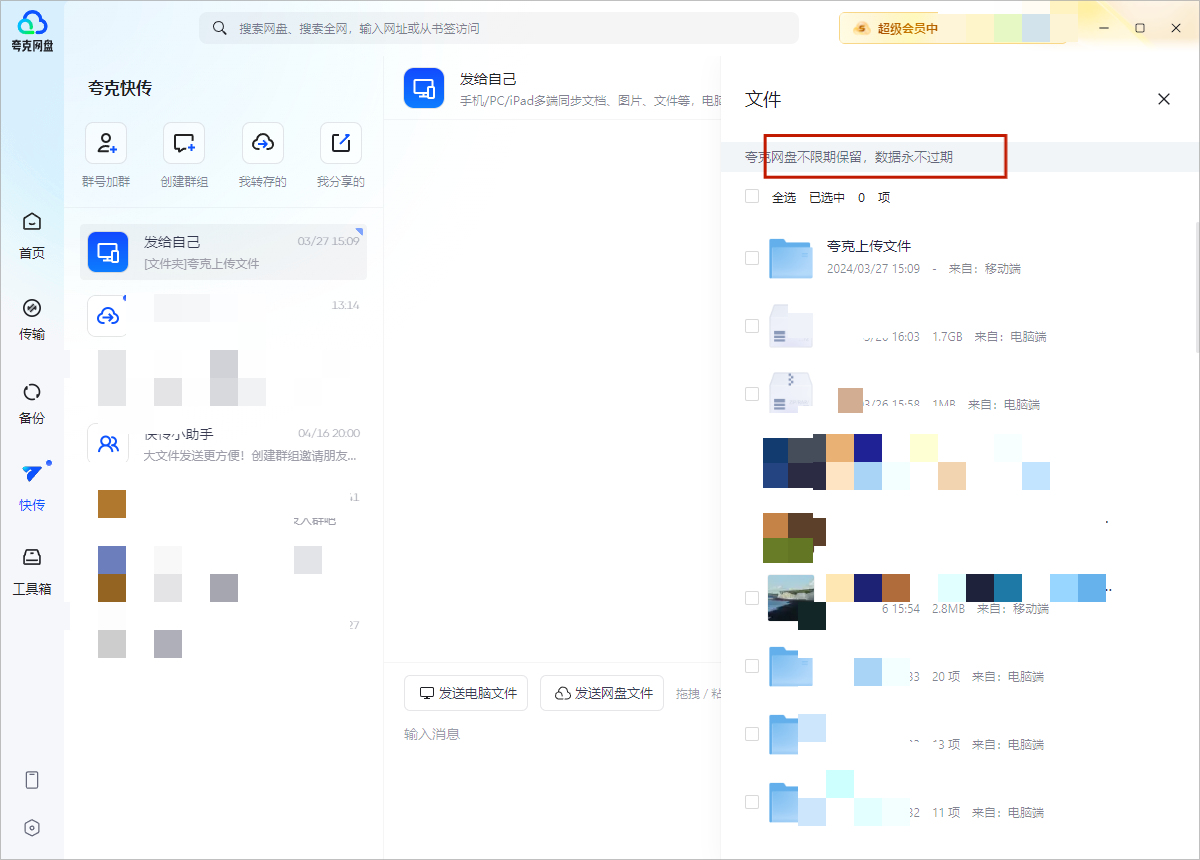
Task: Open the conversation timestamped 13:14
Action: tap(223, 316)
